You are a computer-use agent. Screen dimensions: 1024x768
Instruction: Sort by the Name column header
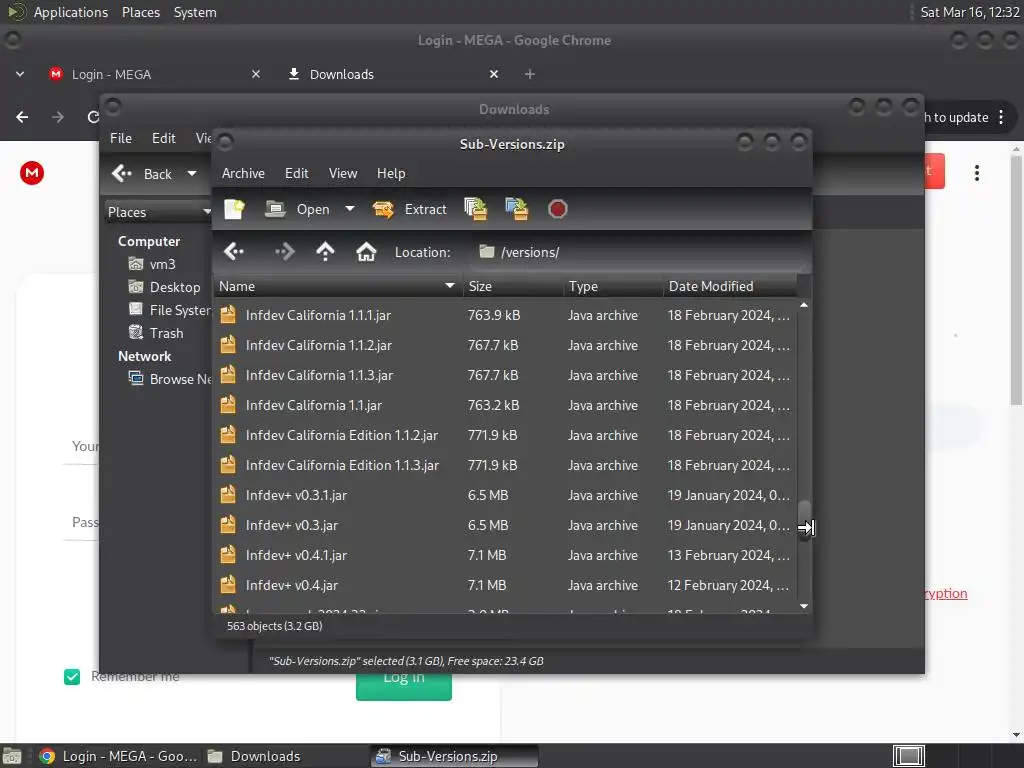pos(338,286)
